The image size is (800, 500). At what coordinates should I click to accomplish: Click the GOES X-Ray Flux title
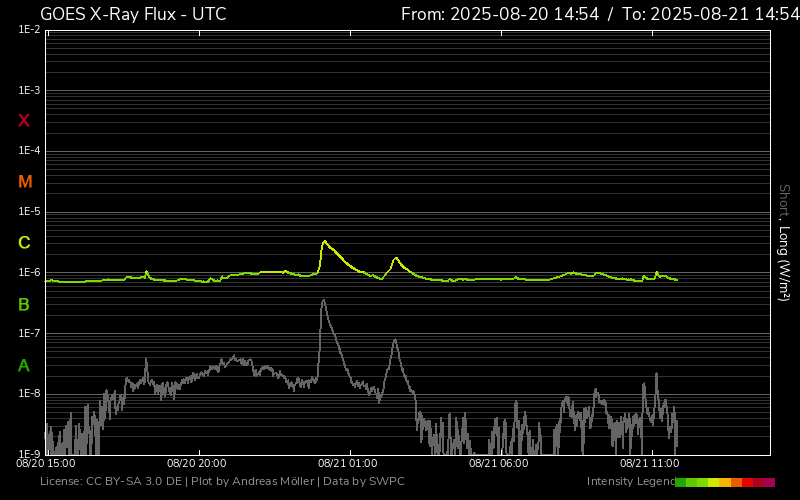(x=133, y=14)
